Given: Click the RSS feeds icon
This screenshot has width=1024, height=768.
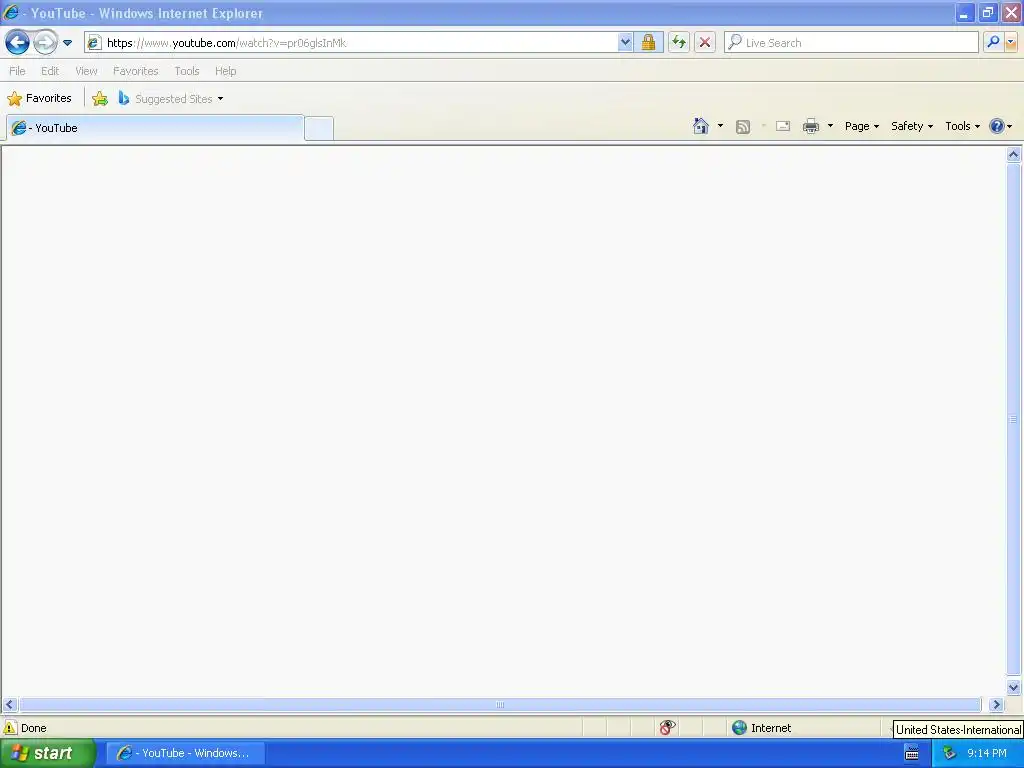Looking at the screenshot, I should click(743, 127).
